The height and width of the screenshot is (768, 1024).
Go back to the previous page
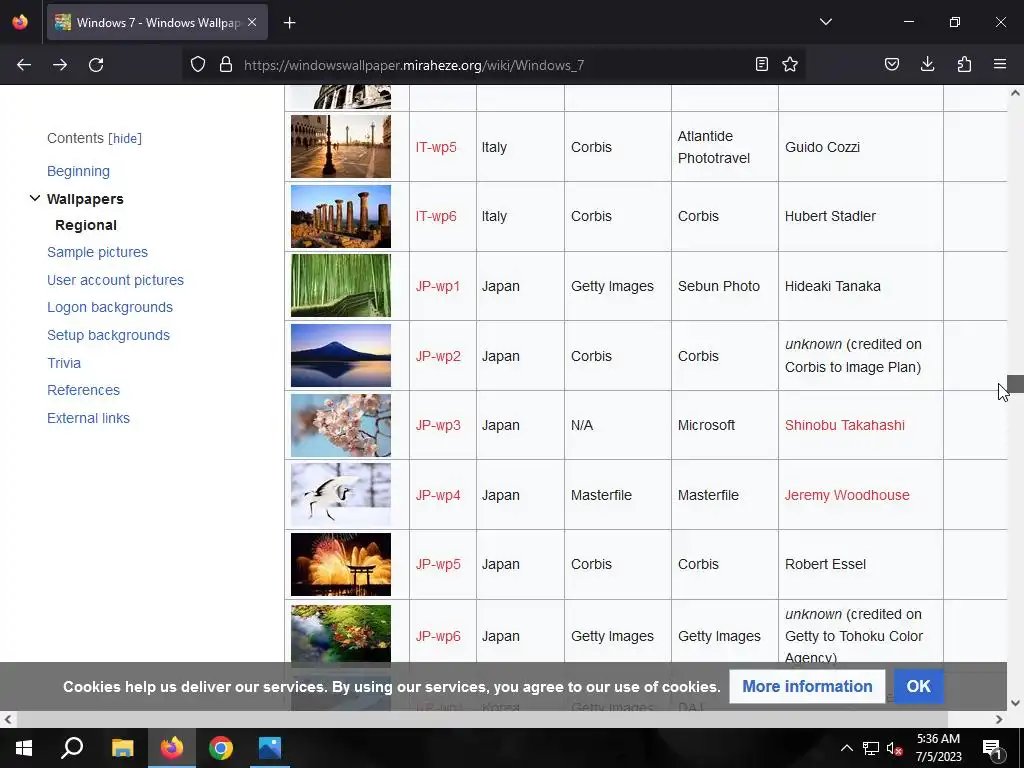point(24,65)
